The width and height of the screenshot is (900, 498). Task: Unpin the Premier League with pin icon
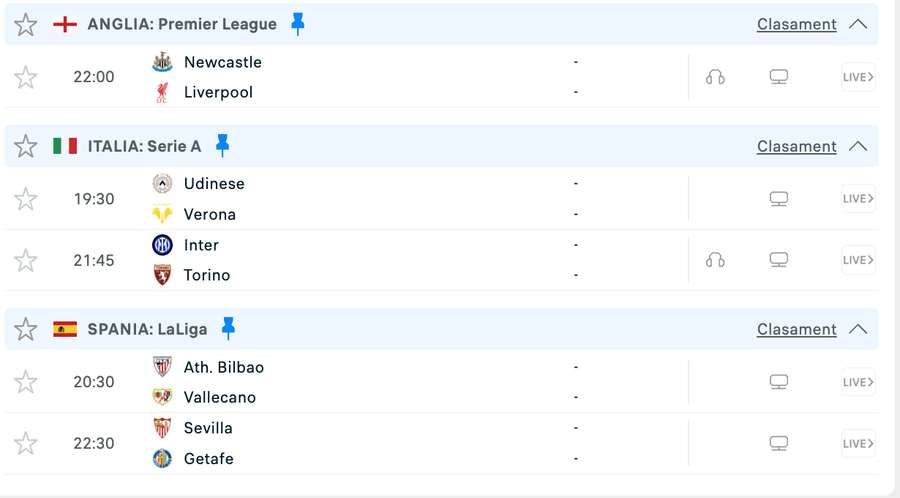297,24
